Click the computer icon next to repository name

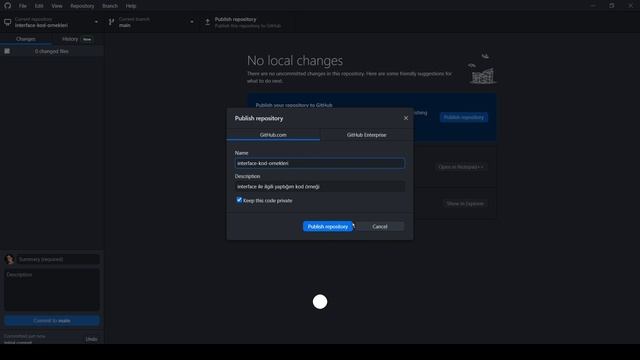(7, 22)
